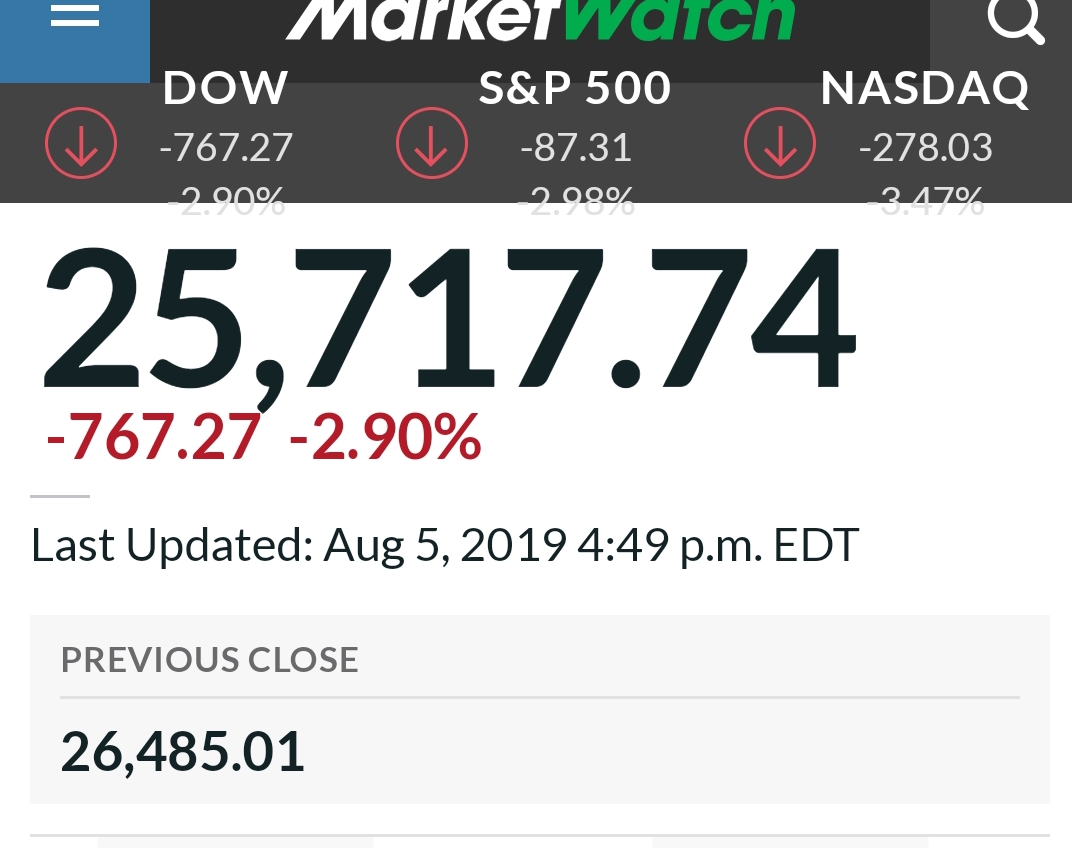Select the NASDAQ change value -278.03
1072x848 pixels.
pyautogui.click(x=926, y=148)
